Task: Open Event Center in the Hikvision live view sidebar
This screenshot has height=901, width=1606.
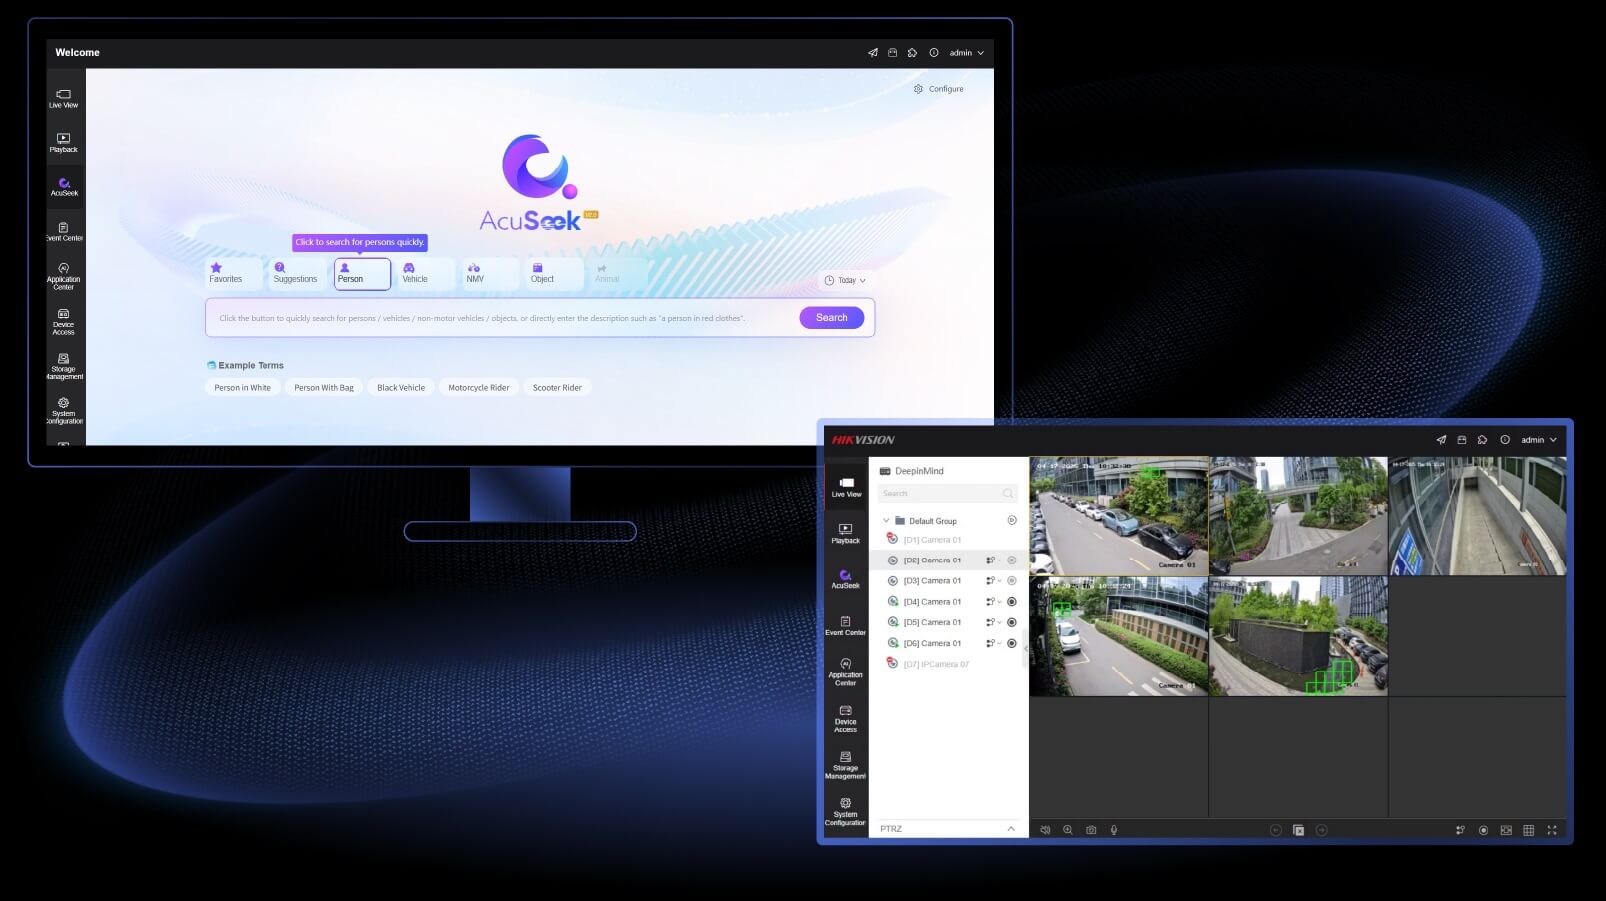Action: pyautogui.click(x=845, y=625)
